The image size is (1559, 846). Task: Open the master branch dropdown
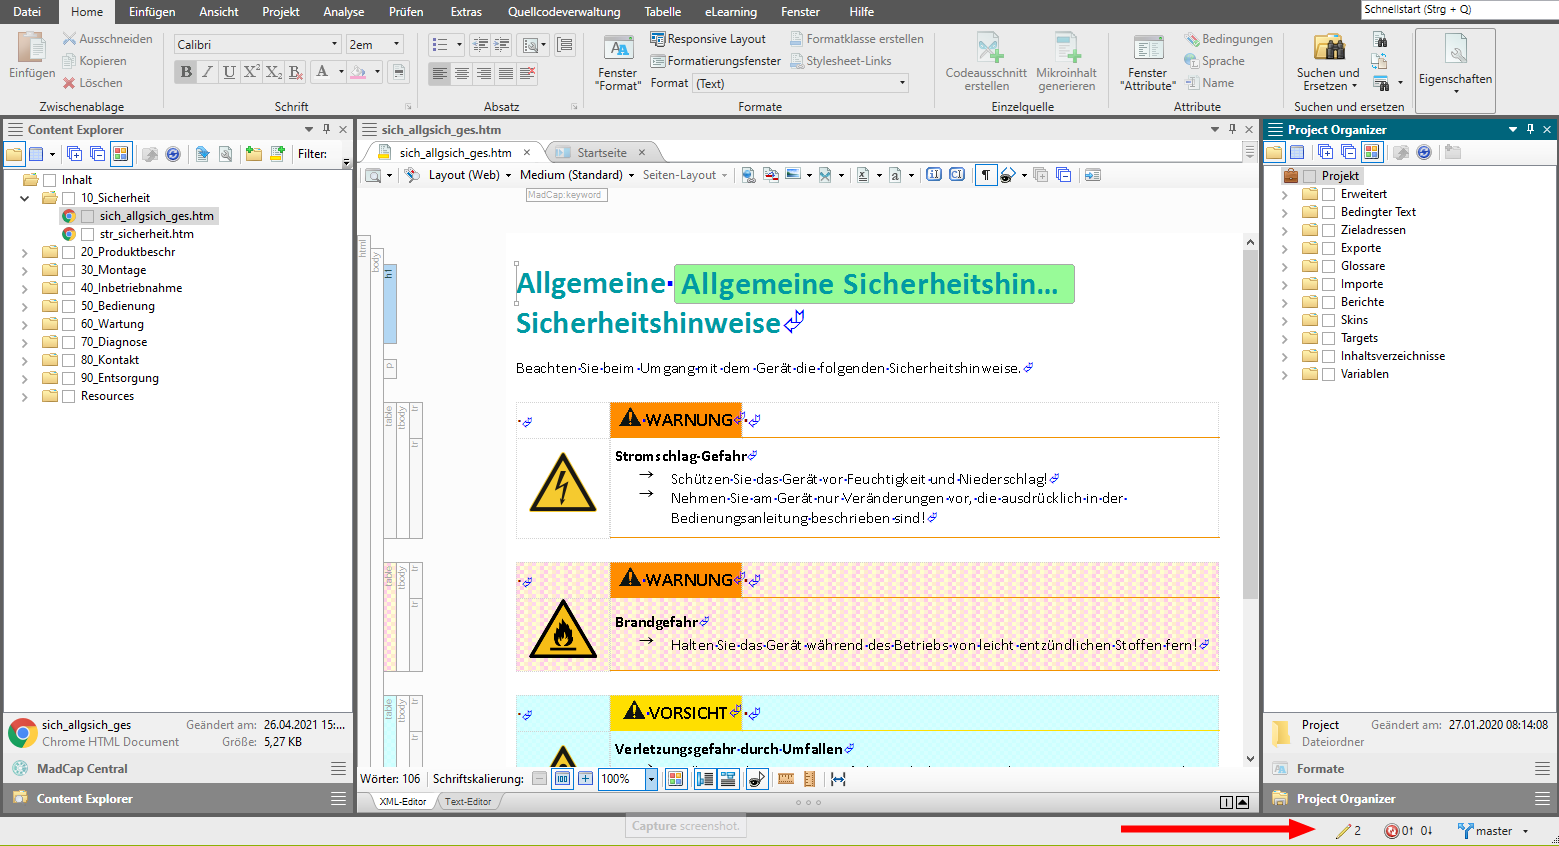[x=1525, y=831]
